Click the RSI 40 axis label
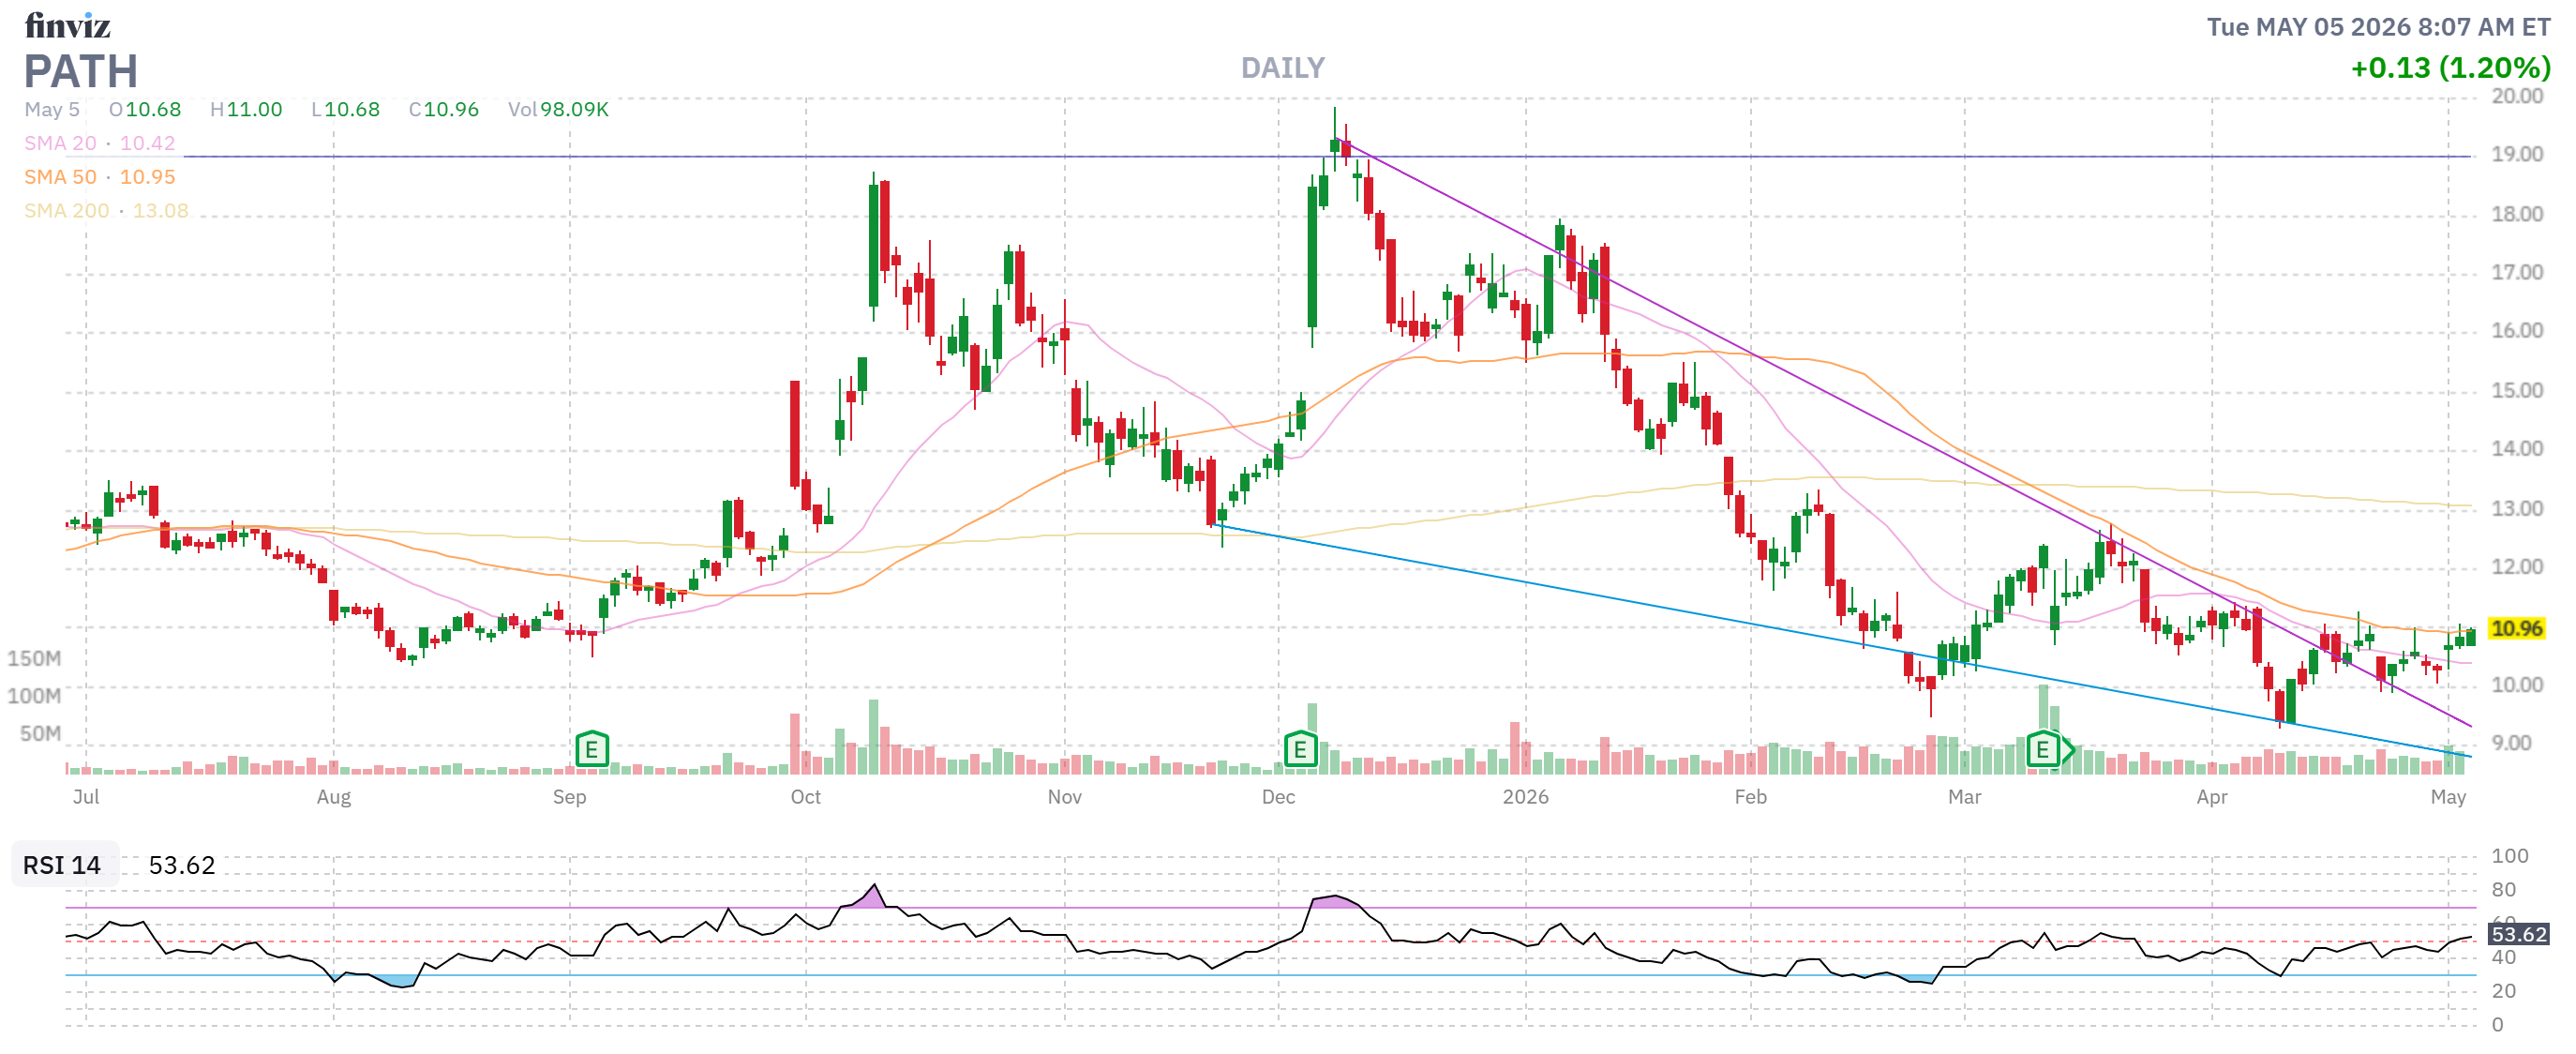2576x1054 pixels. tap(2504, 958)
